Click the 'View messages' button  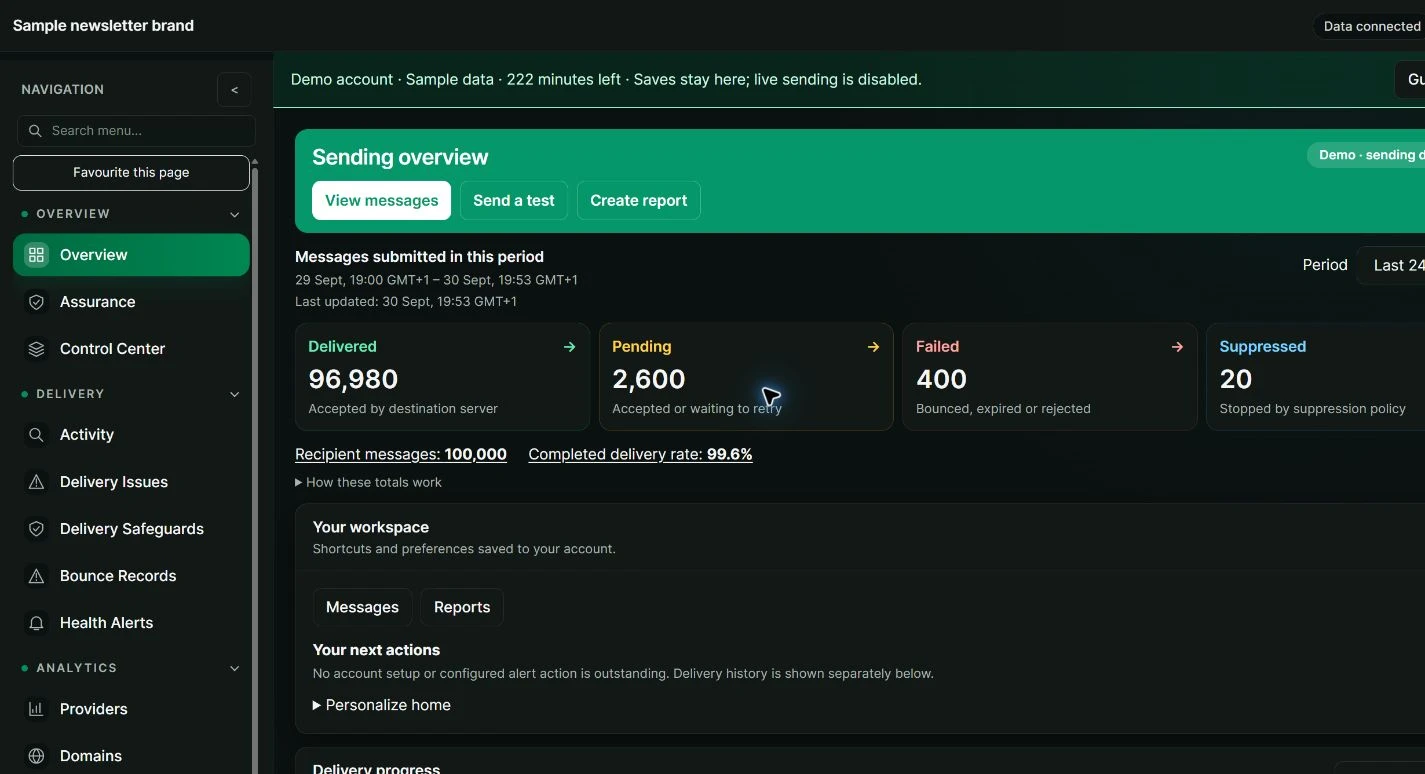tap(381, 200)
